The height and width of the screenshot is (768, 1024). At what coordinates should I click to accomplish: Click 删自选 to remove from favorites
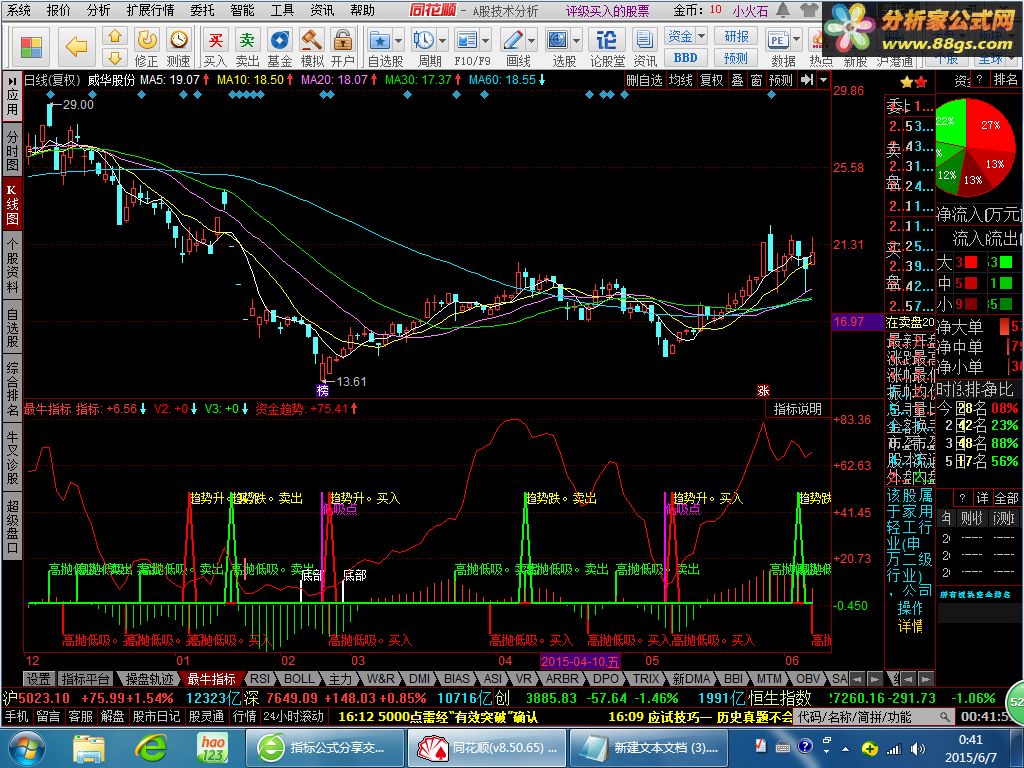pos(644,80)
